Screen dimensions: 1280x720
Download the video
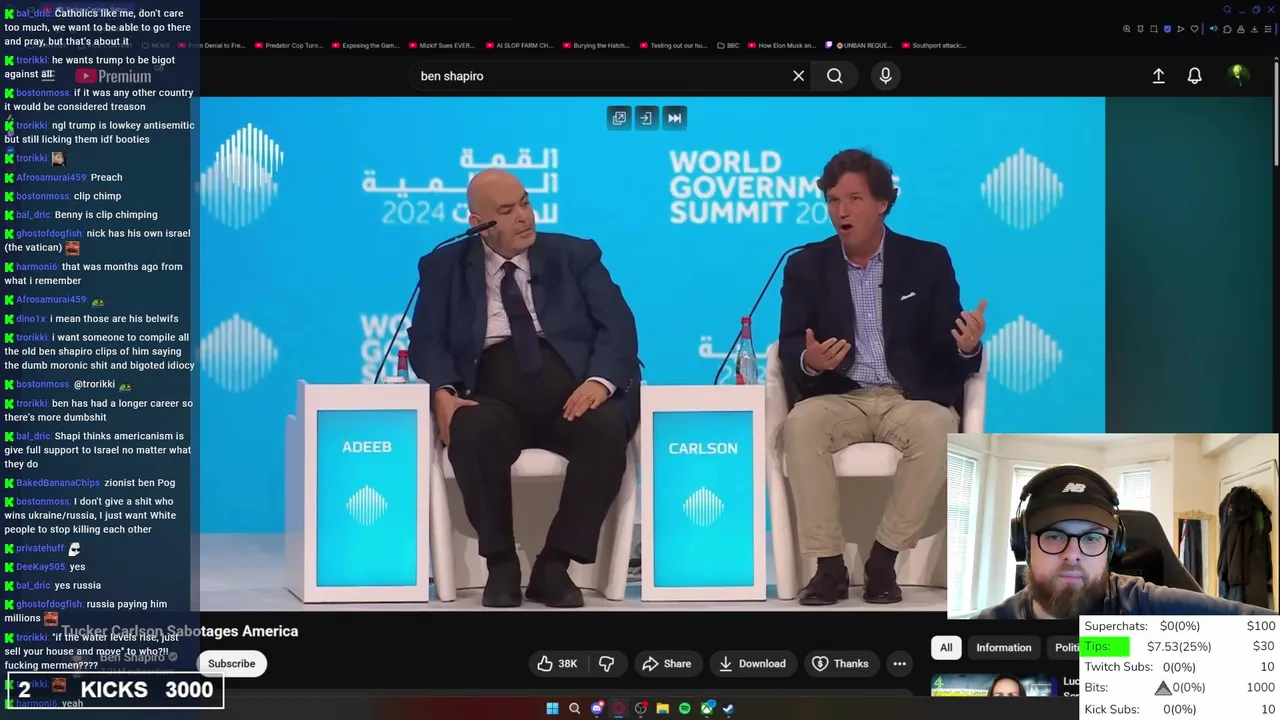(x=752, y=663)
